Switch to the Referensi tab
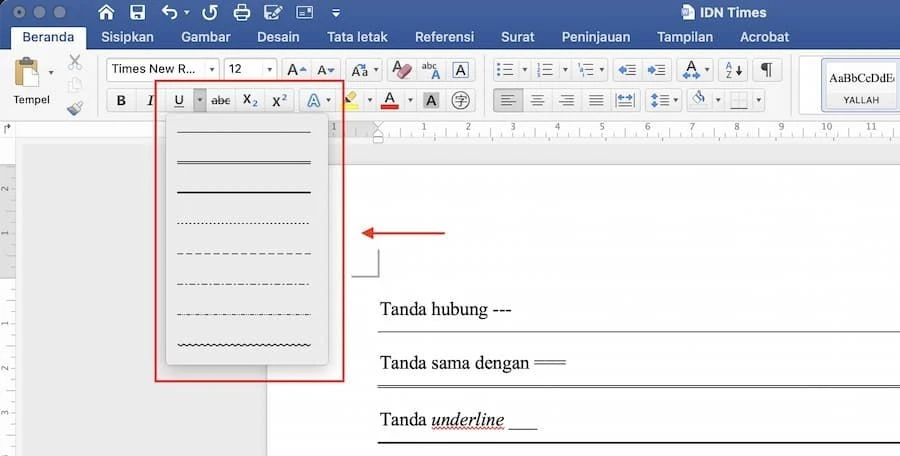Viewport: 900px width, 456px height. [444, 37]
